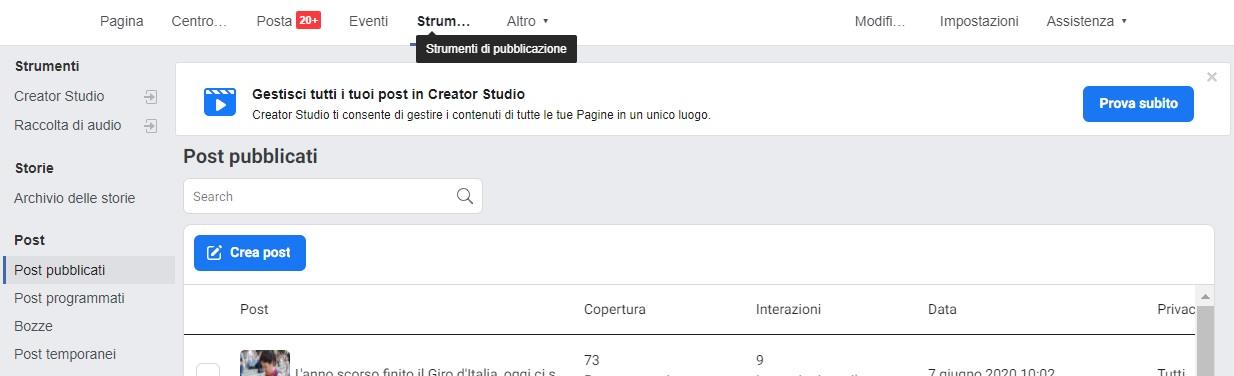Click the interactions value 9
Viewport: 1234px width, 376px height.
[760, 360]
